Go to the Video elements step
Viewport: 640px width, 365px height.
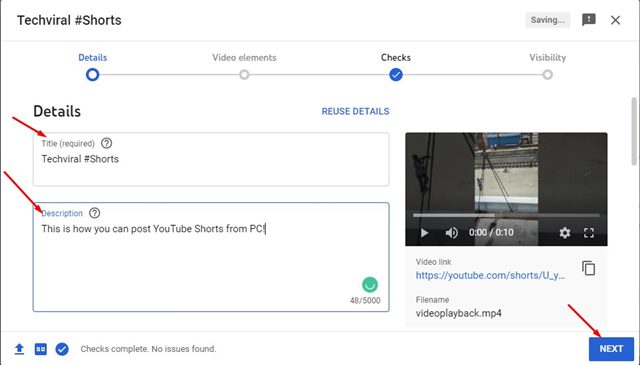point(244,58)
